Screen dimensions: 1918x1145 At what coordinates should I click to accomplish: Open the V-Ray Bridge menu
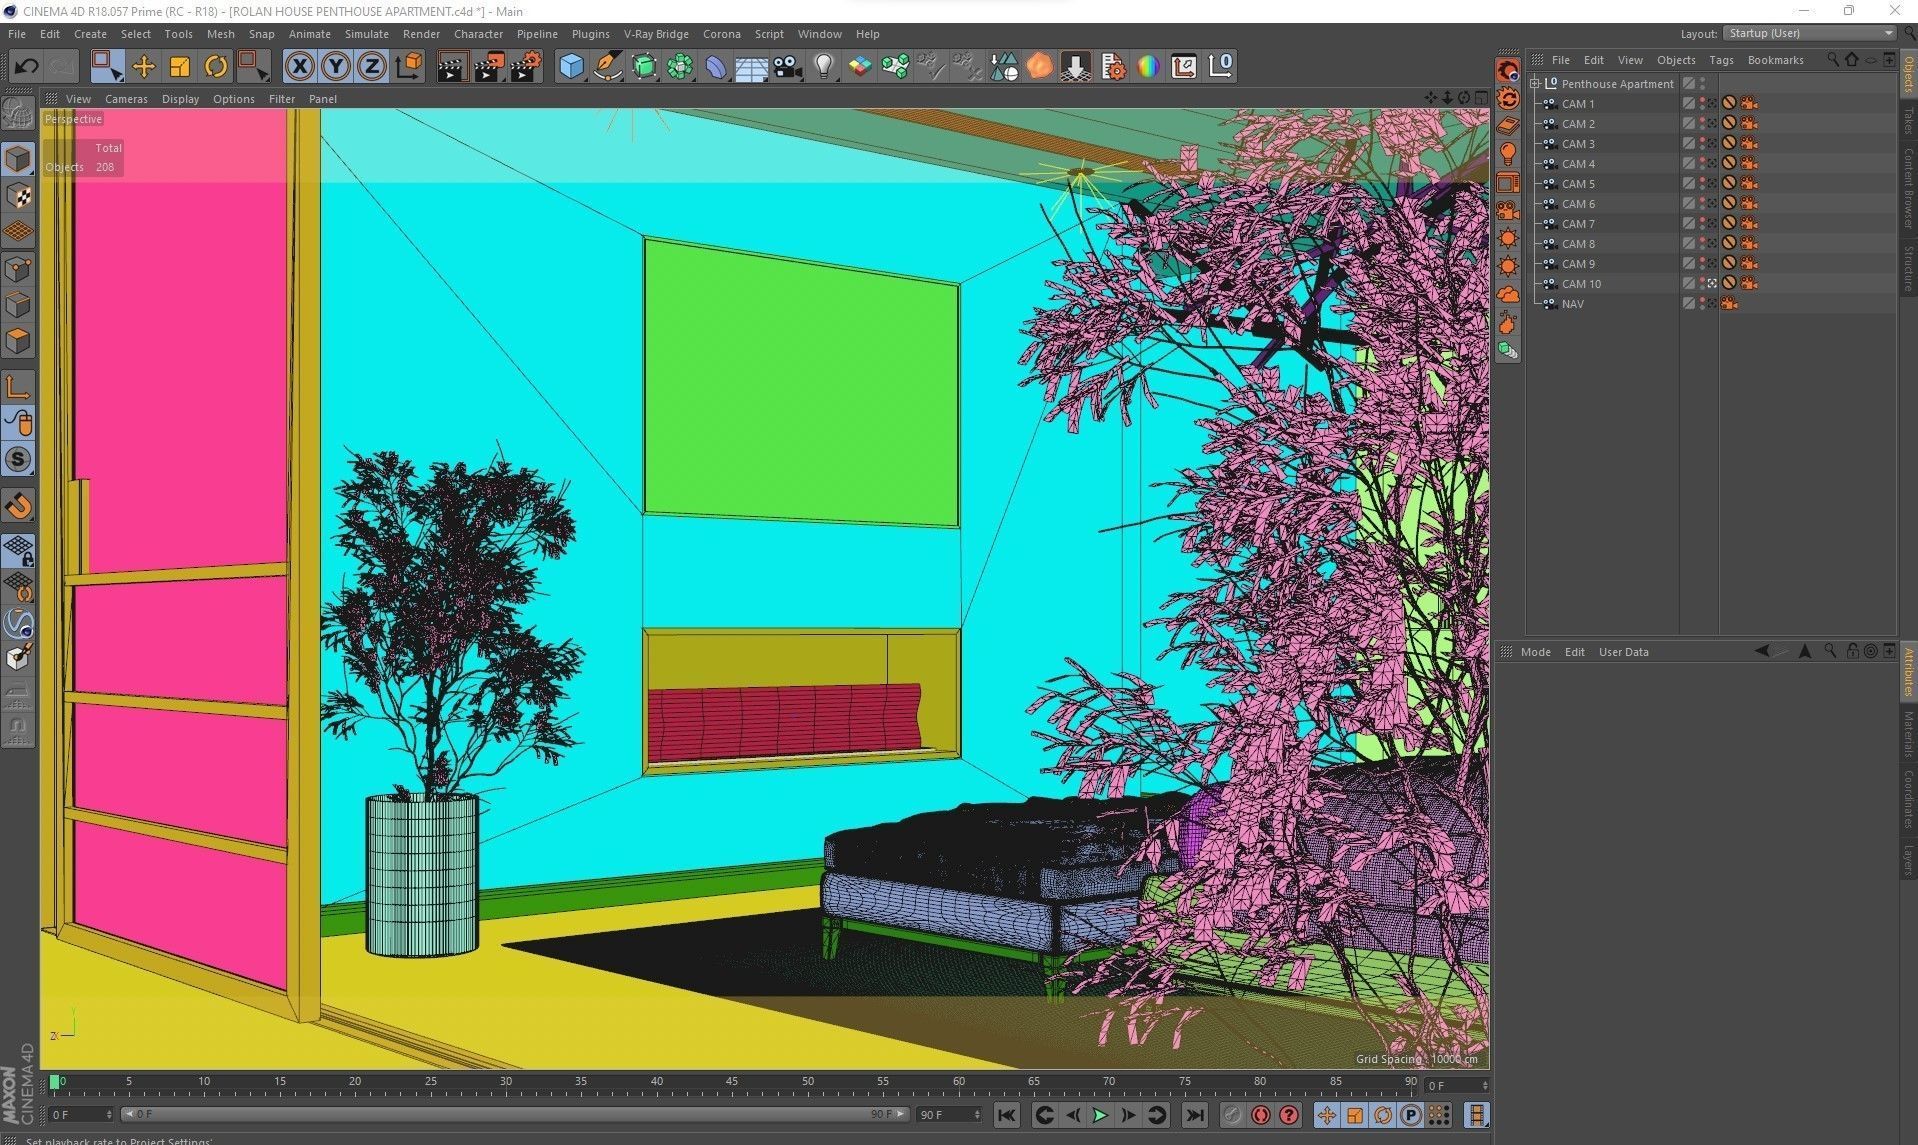656,34
